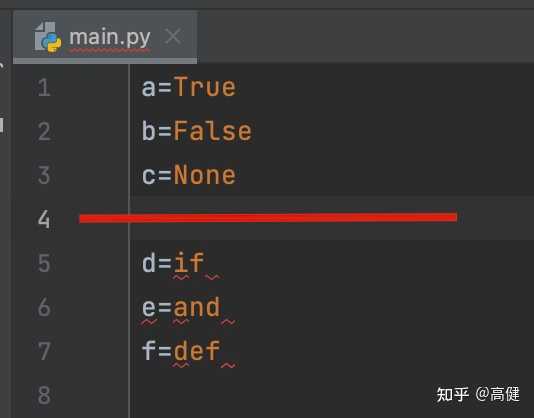Click line number 1 in the gutter

pyautogui.click(x=44, y=88)
